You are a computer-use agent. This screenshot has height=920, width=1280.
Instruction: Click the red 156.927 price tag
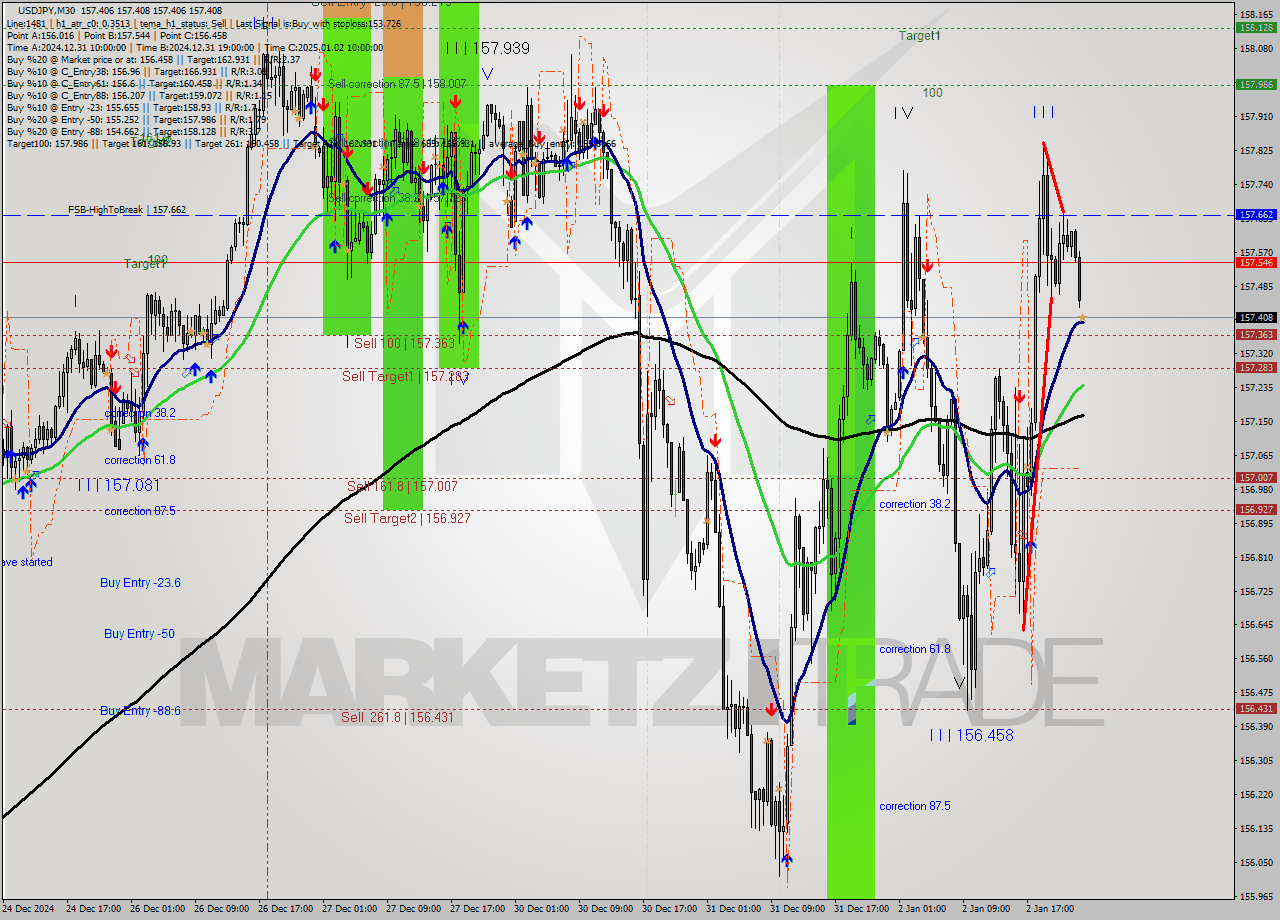(x=1256, y=509)
